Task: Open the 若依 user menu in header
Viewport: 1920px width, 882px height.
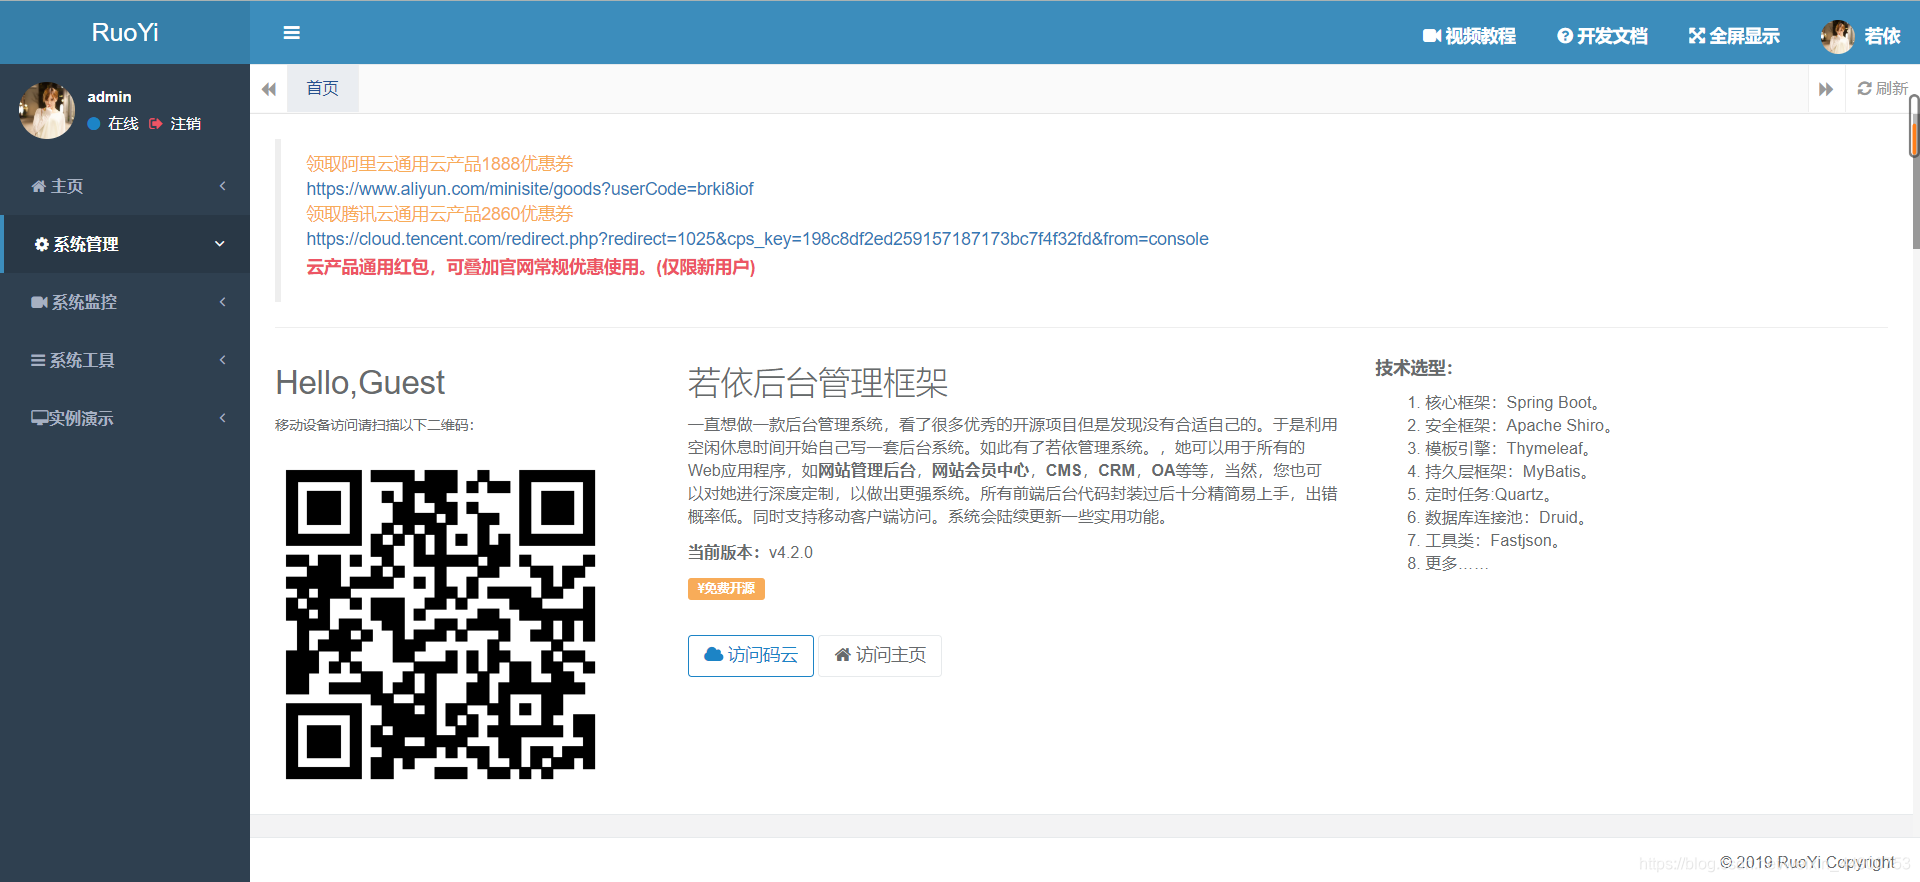Action: tap(1861, 36)
